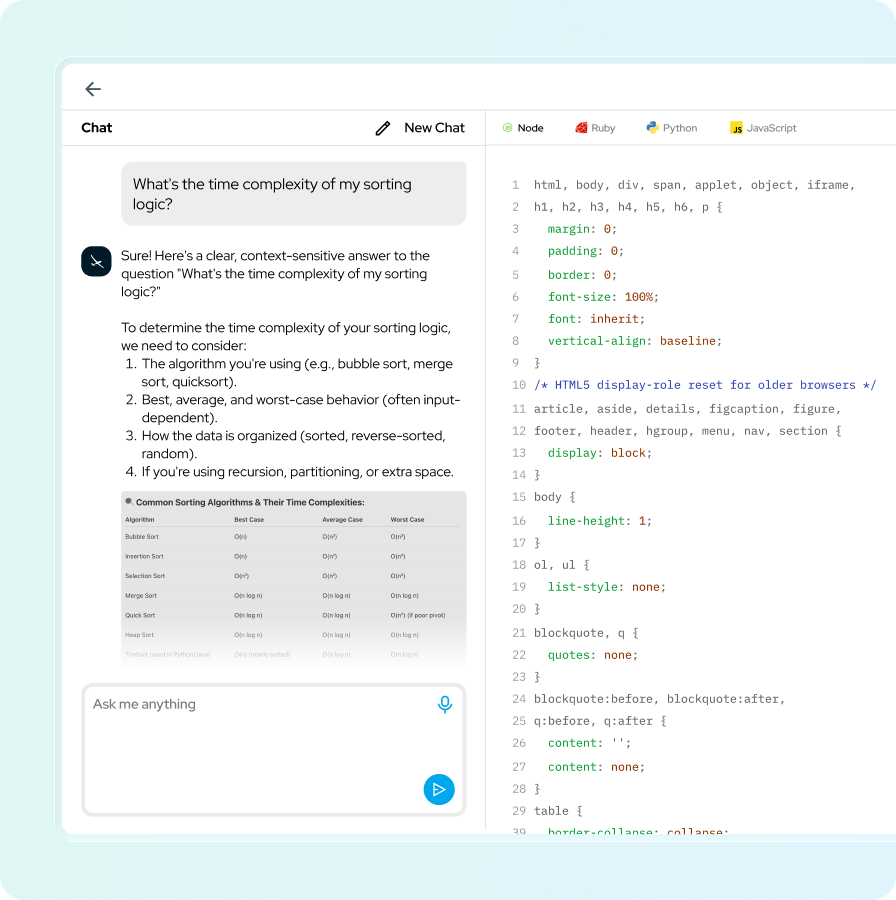Viewport: 896px width, 900px height.
Task: Click code line 10 HTML5 comment
Action: [x=704, y=385]
